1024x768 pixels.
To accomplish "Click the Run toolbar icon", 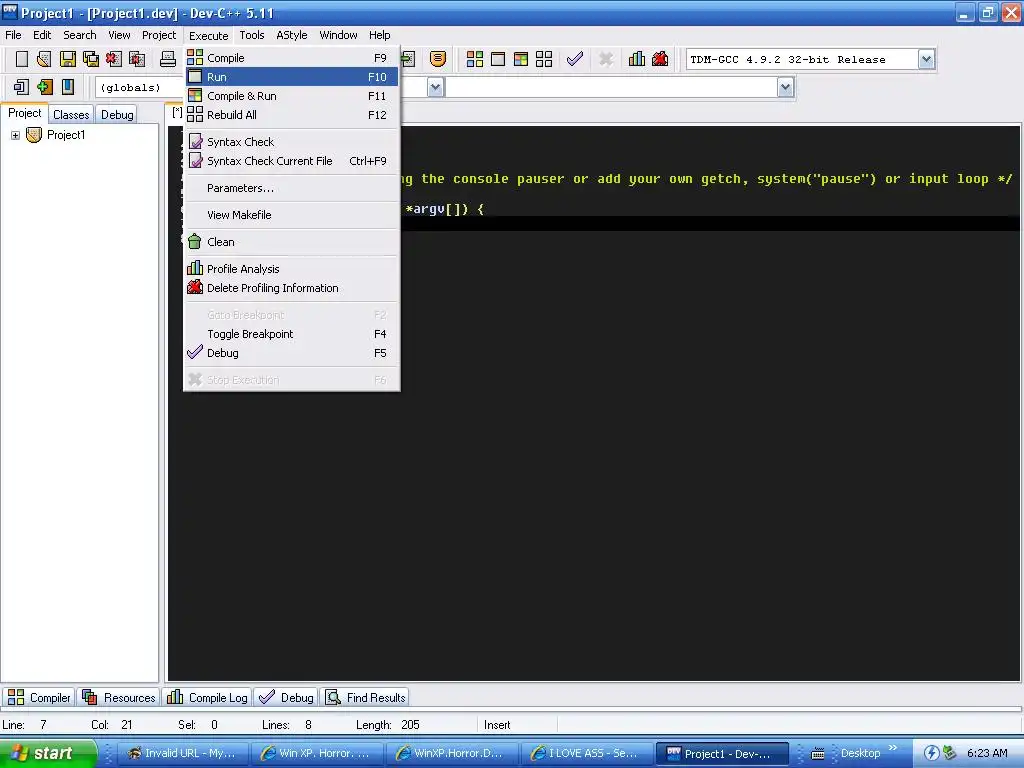I will [x=498, y=59].
